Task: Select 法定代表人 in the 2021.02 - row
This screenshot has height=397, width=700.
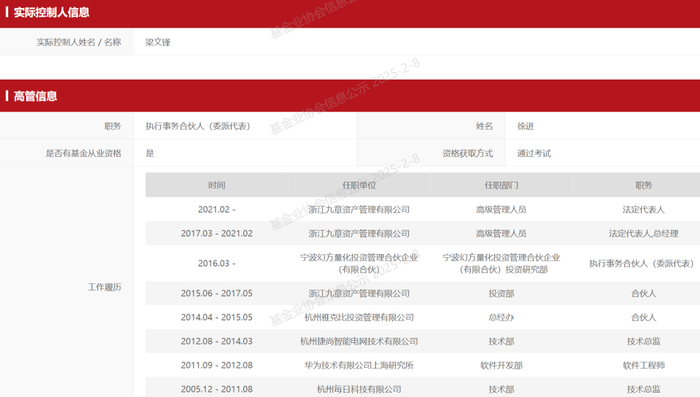Action: point(644,209)
